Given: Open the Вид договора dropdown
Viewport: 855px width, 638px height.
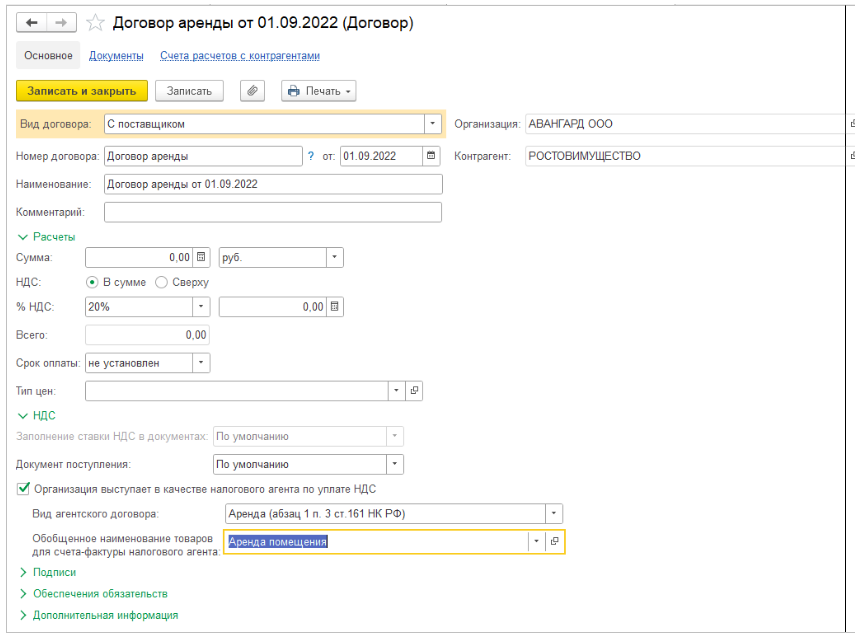Looking at the screenshot, I should [x=433, y=124].
